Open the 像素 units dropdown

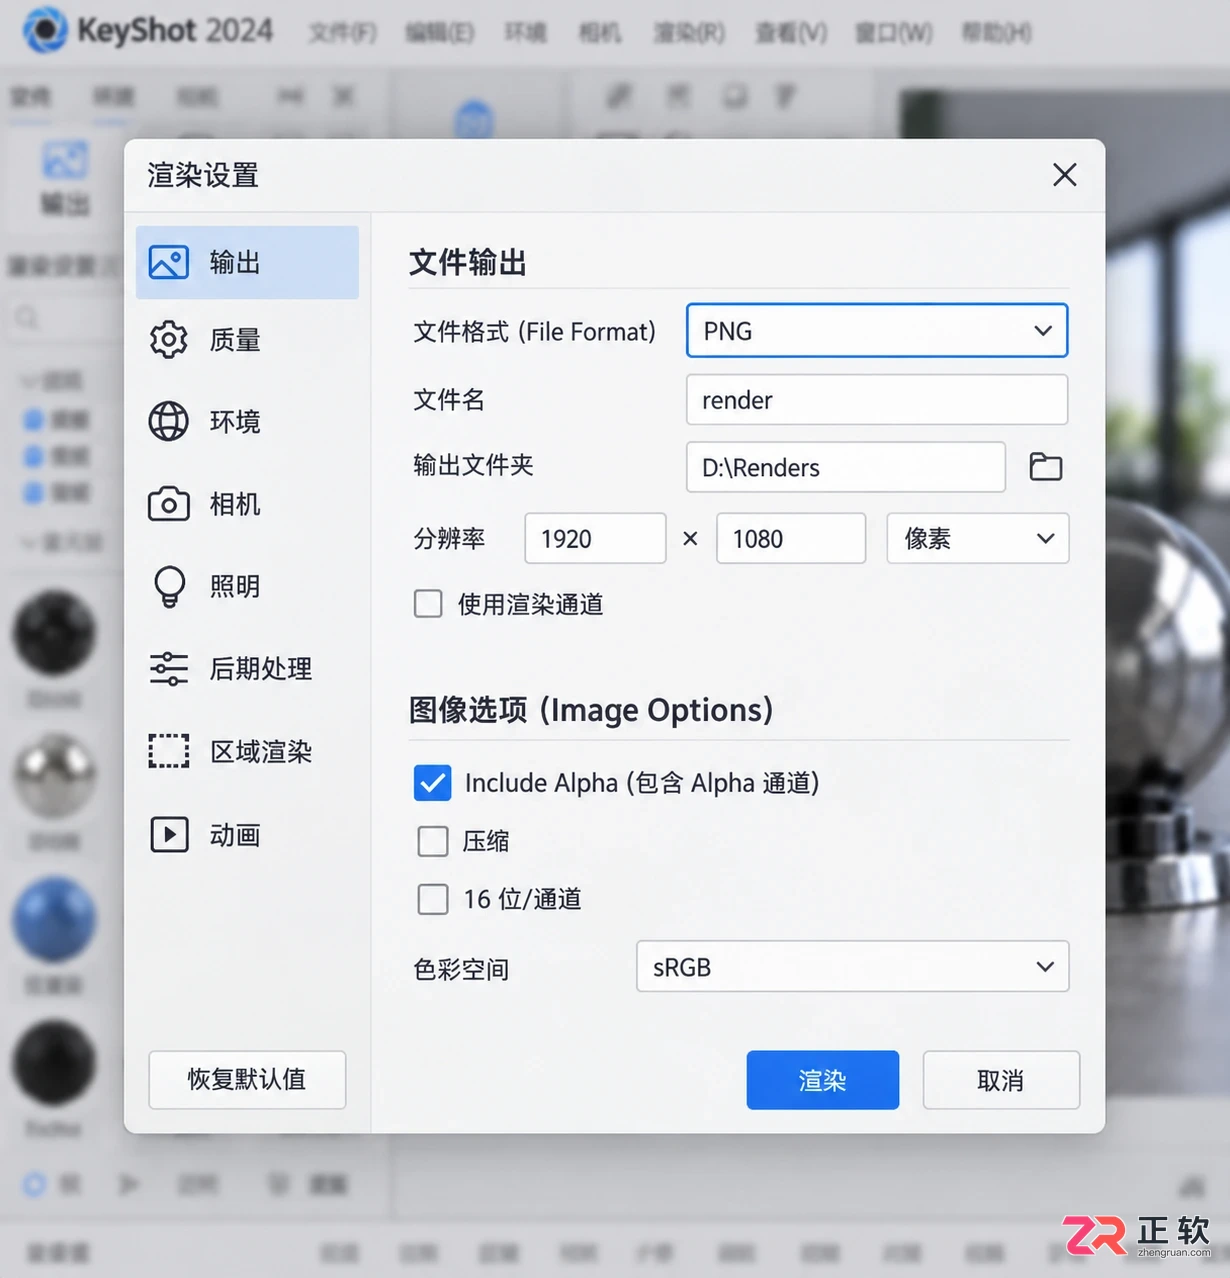click(978, 539)
